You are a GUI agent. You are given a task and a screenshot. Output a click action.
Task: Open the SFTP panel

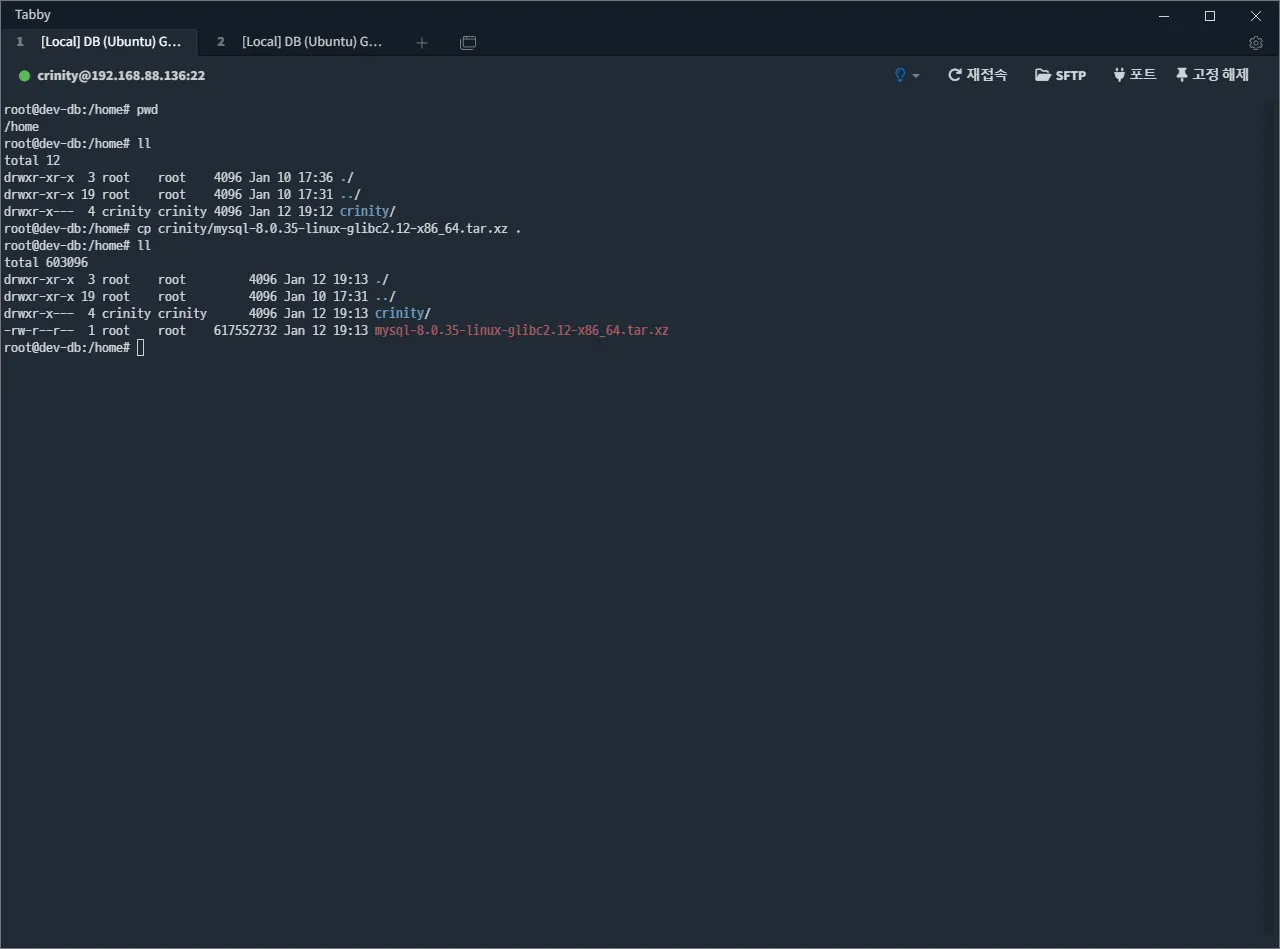[x=1061, y=75]
